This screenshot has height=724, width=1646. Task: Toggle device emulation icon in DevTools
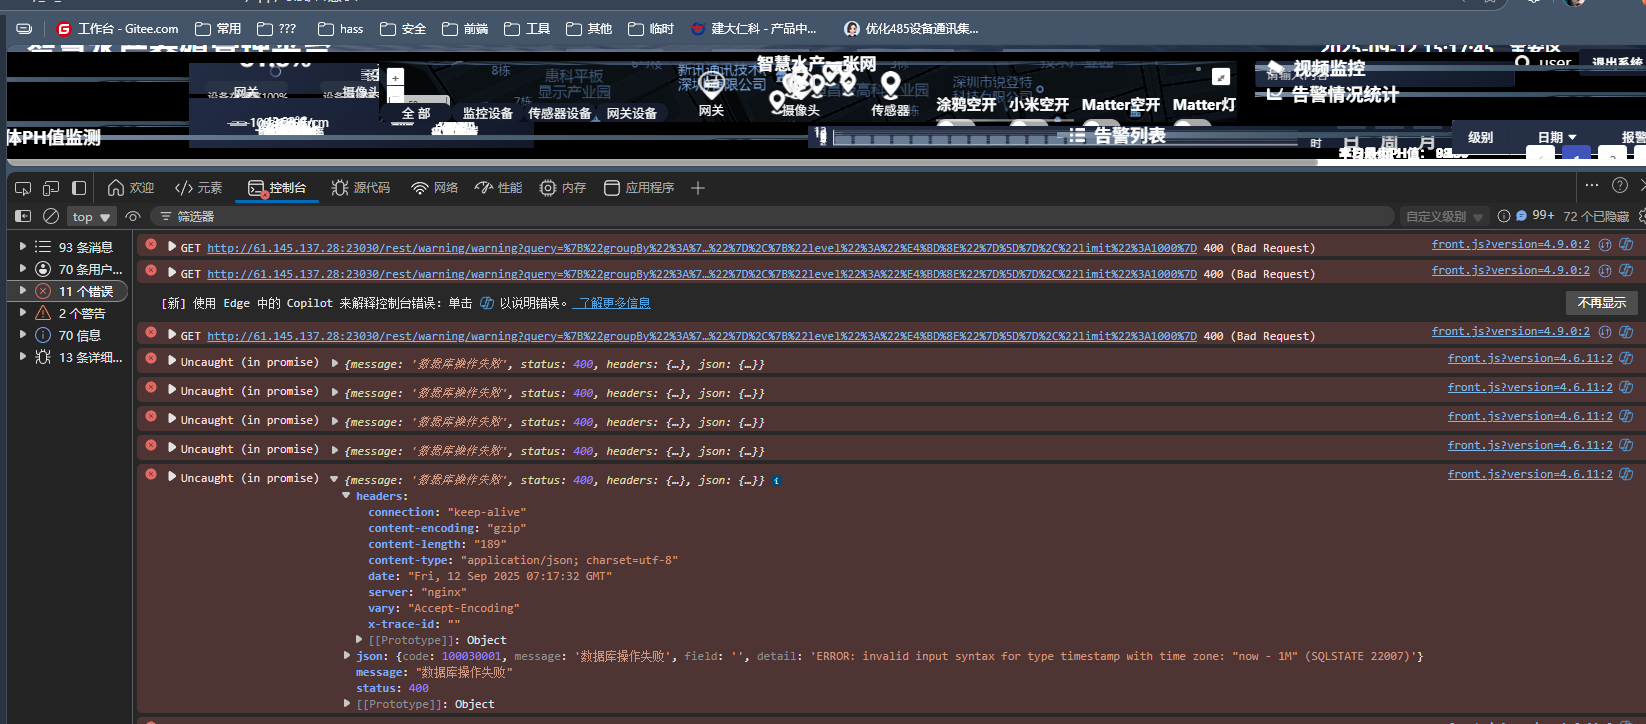pos(51,188)
